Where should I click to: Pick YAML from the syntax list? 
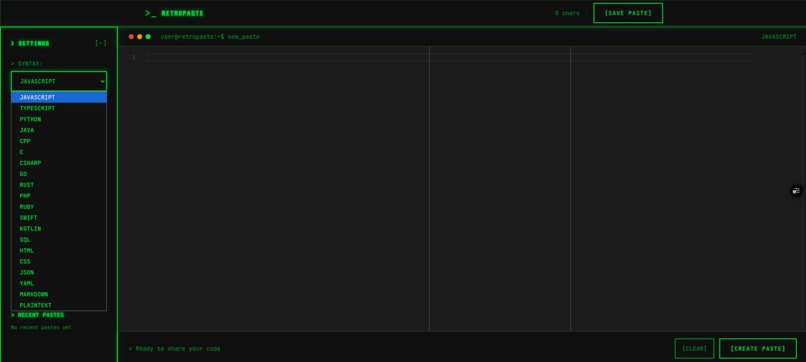point(59,283)
